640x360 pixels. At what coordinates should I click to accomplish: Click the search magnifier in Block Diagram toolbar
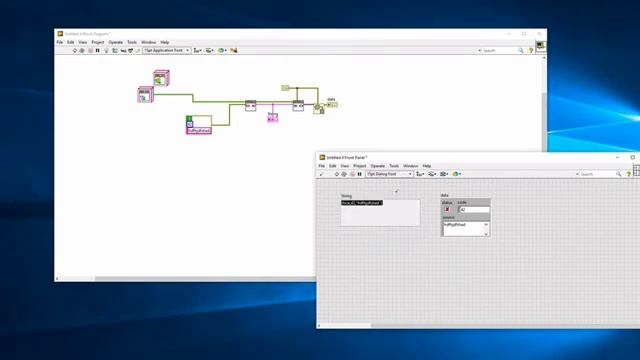point(521,51)
